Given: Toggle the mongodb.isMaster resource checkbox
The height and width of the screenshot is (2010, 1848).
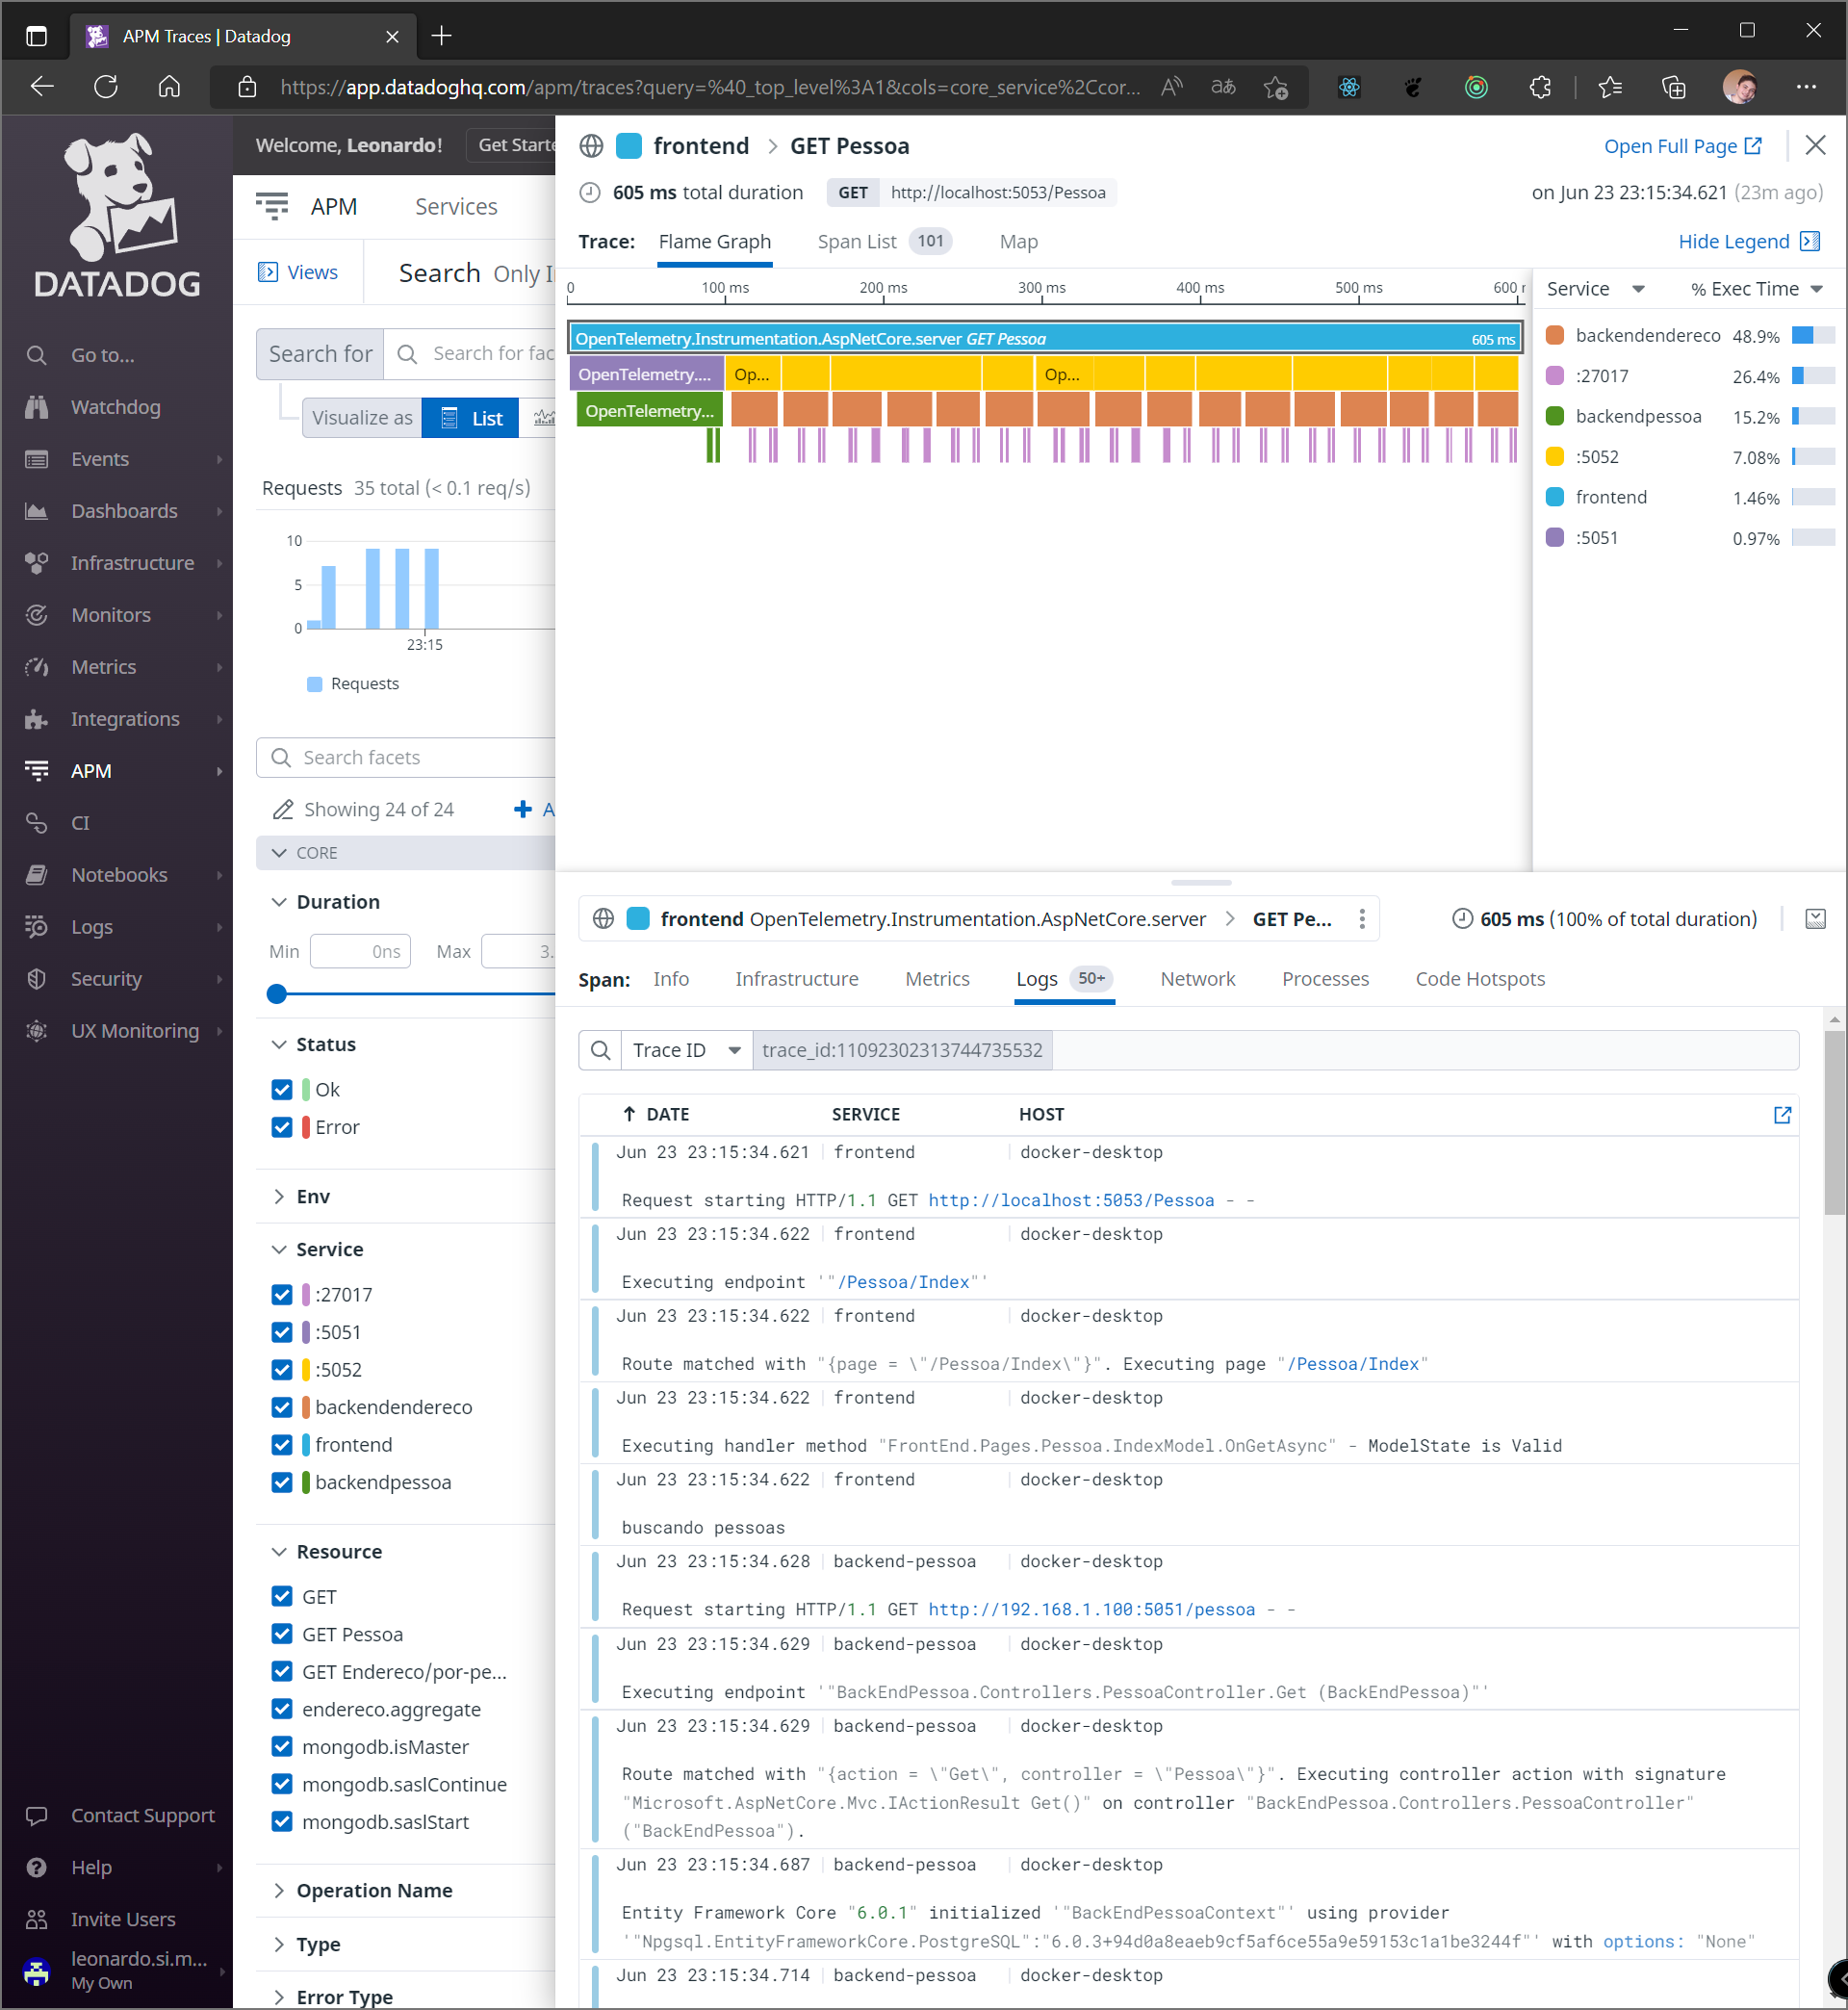Looking at the screenshot, I should [x=282, y=1747].
